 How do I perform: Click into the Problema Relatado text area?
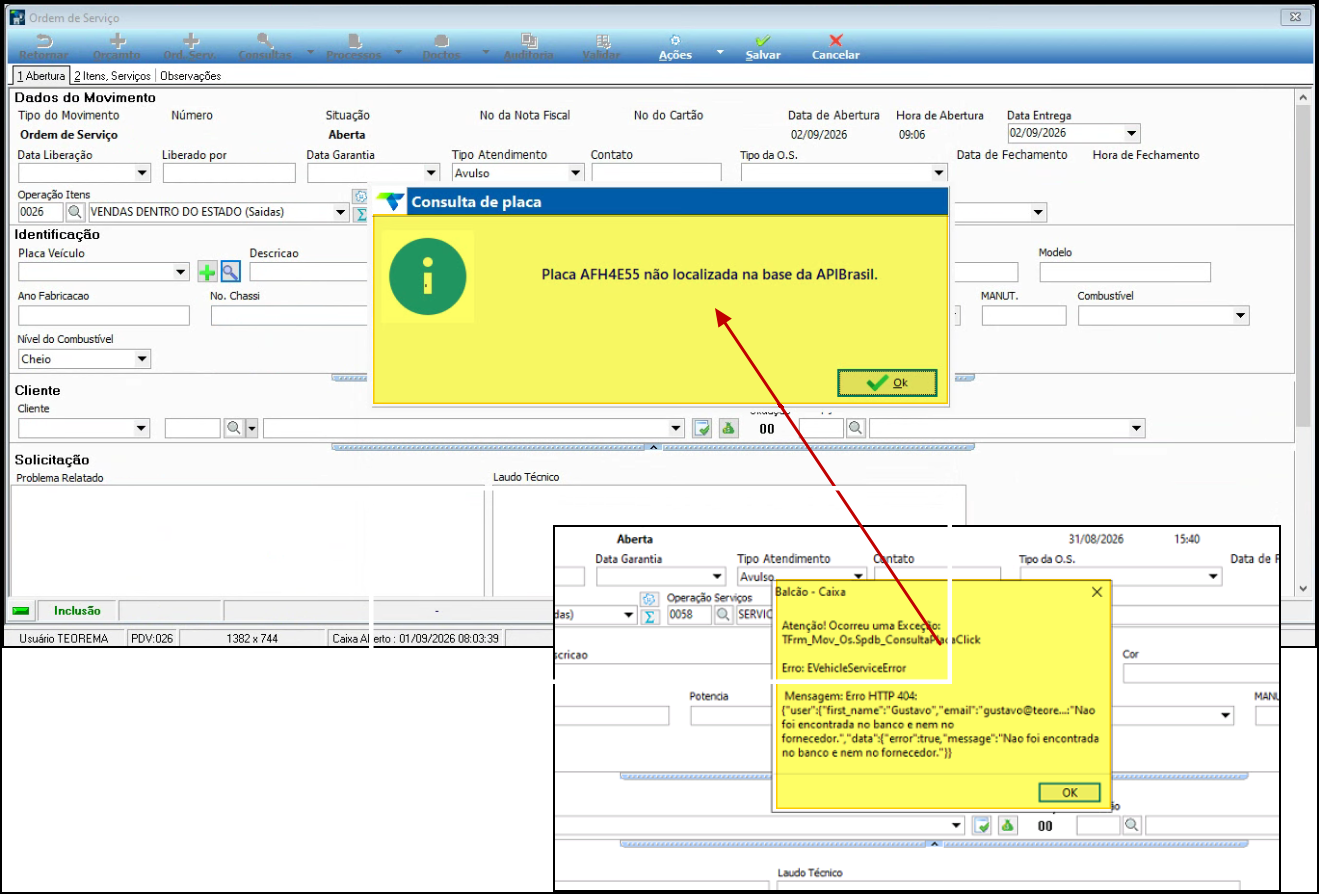point(249,540)
